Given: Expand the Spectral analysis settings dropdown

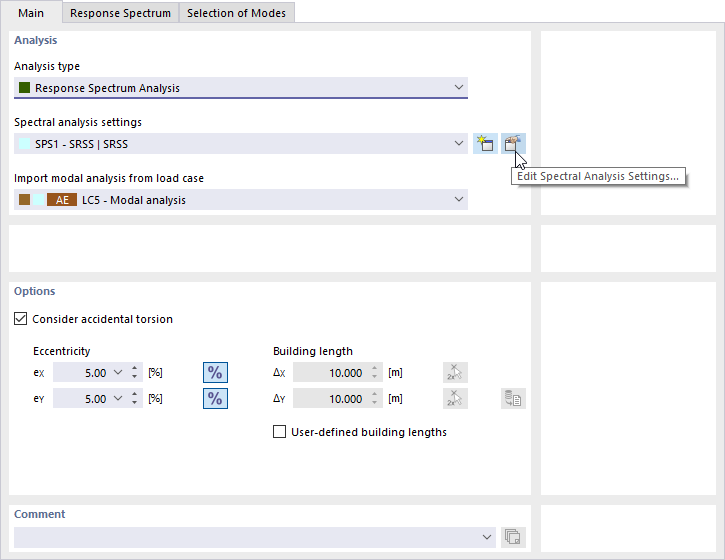Looking at the screenshot, I should click(x=459, y=143).
